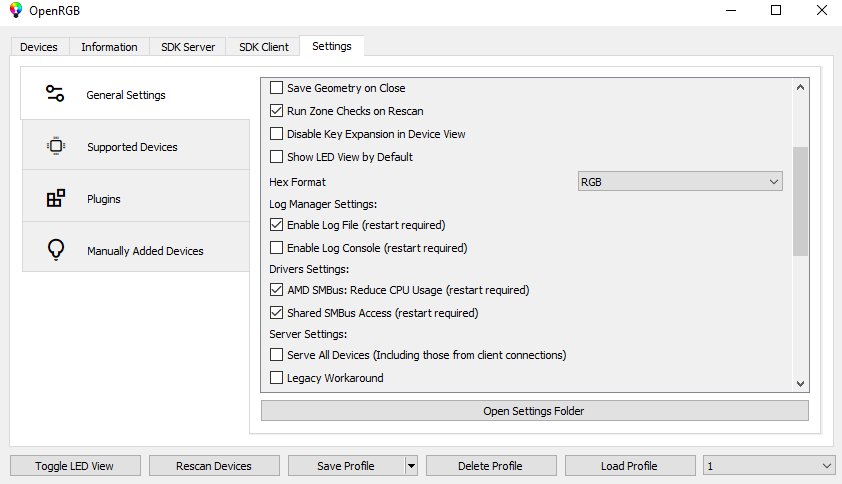Screen dimensions: 842x484
Task: Click the Server Settings heading
Action: 308,334
